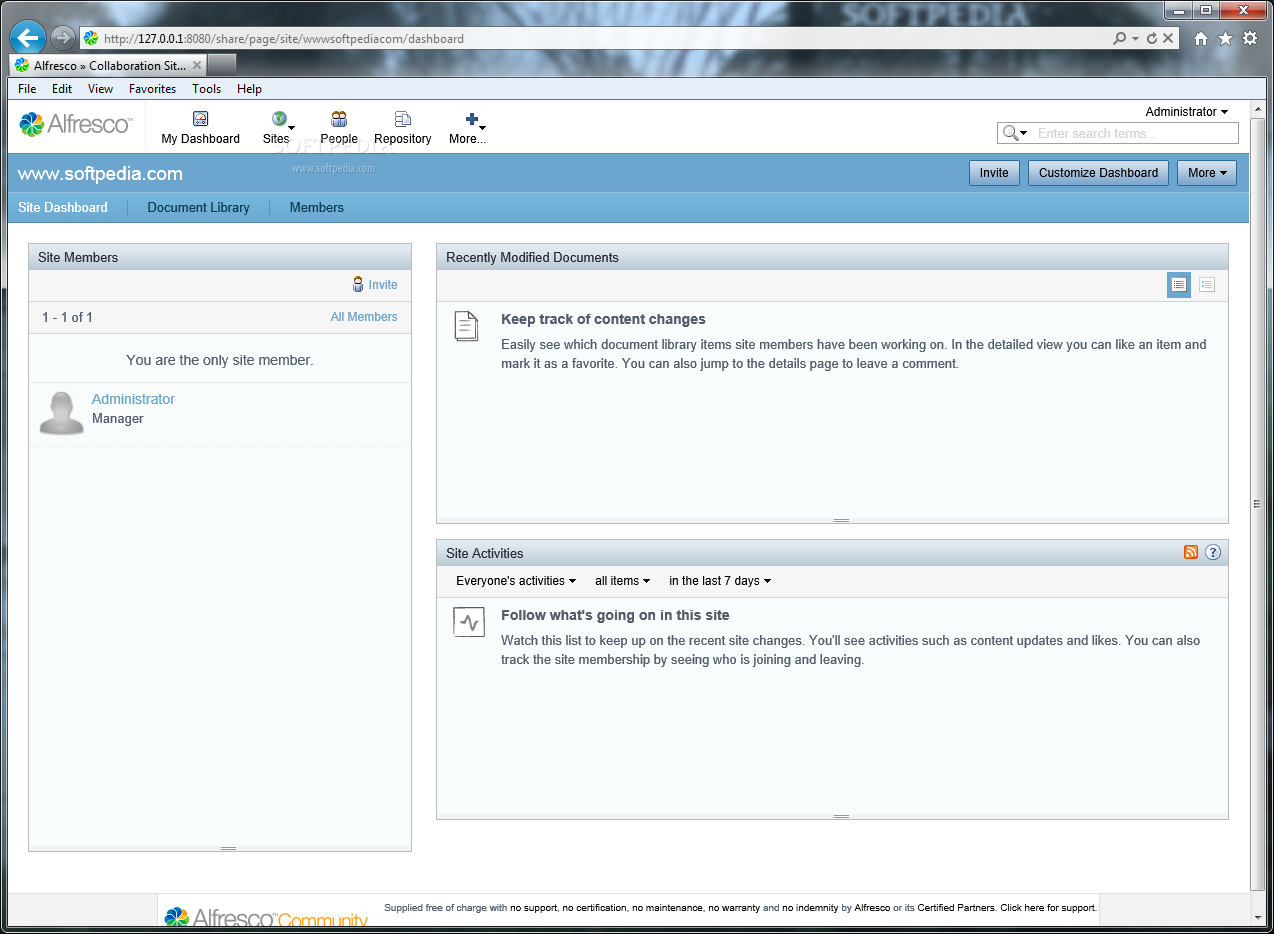The width and height of the screenshot is (1274, 934).
Task: Grab the Recently Modified Documents resize handle
Action: tap(841, 520)
